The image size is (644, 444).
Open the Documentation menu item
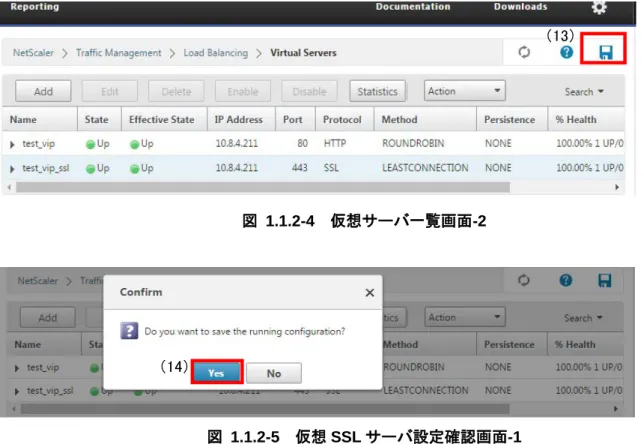pyautogui.click(x=413, y=7)
